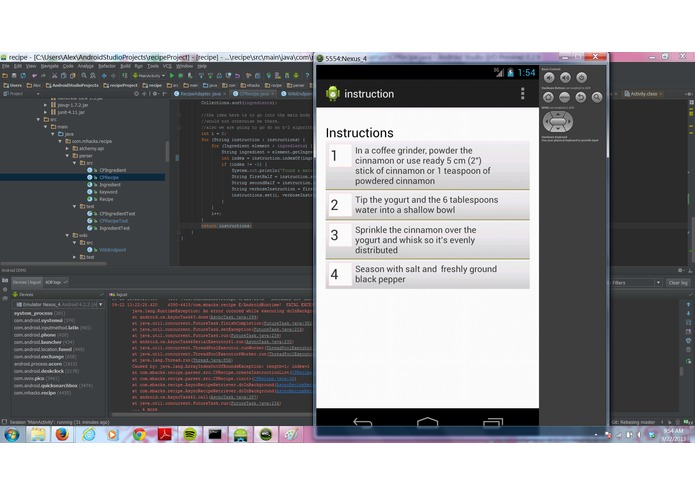Click the AndroidStudioProjects breadcrumb

[x=72, y=85]
